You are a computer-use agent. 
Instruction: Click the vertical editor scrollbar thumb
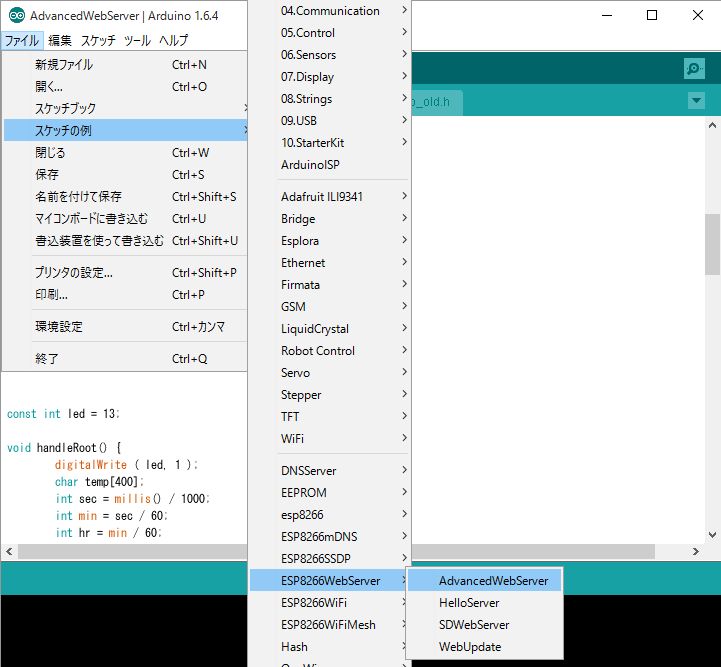point(712,245)
